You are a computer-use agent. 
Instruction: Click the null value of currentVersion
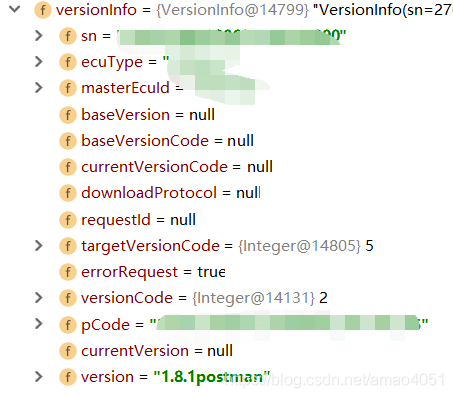(x=220, y=351)
